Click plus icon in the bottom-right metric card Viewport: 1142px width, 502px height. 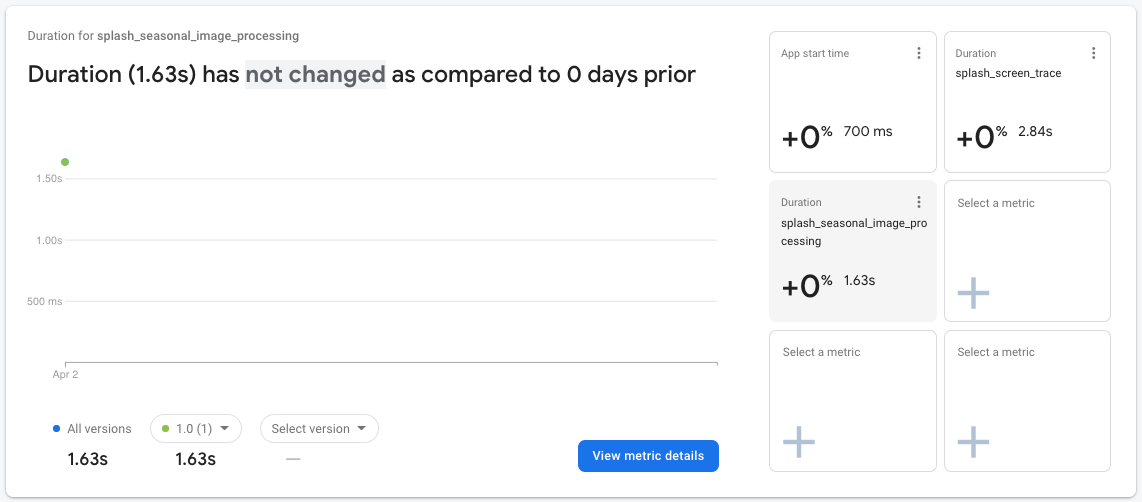pos(973,441)
